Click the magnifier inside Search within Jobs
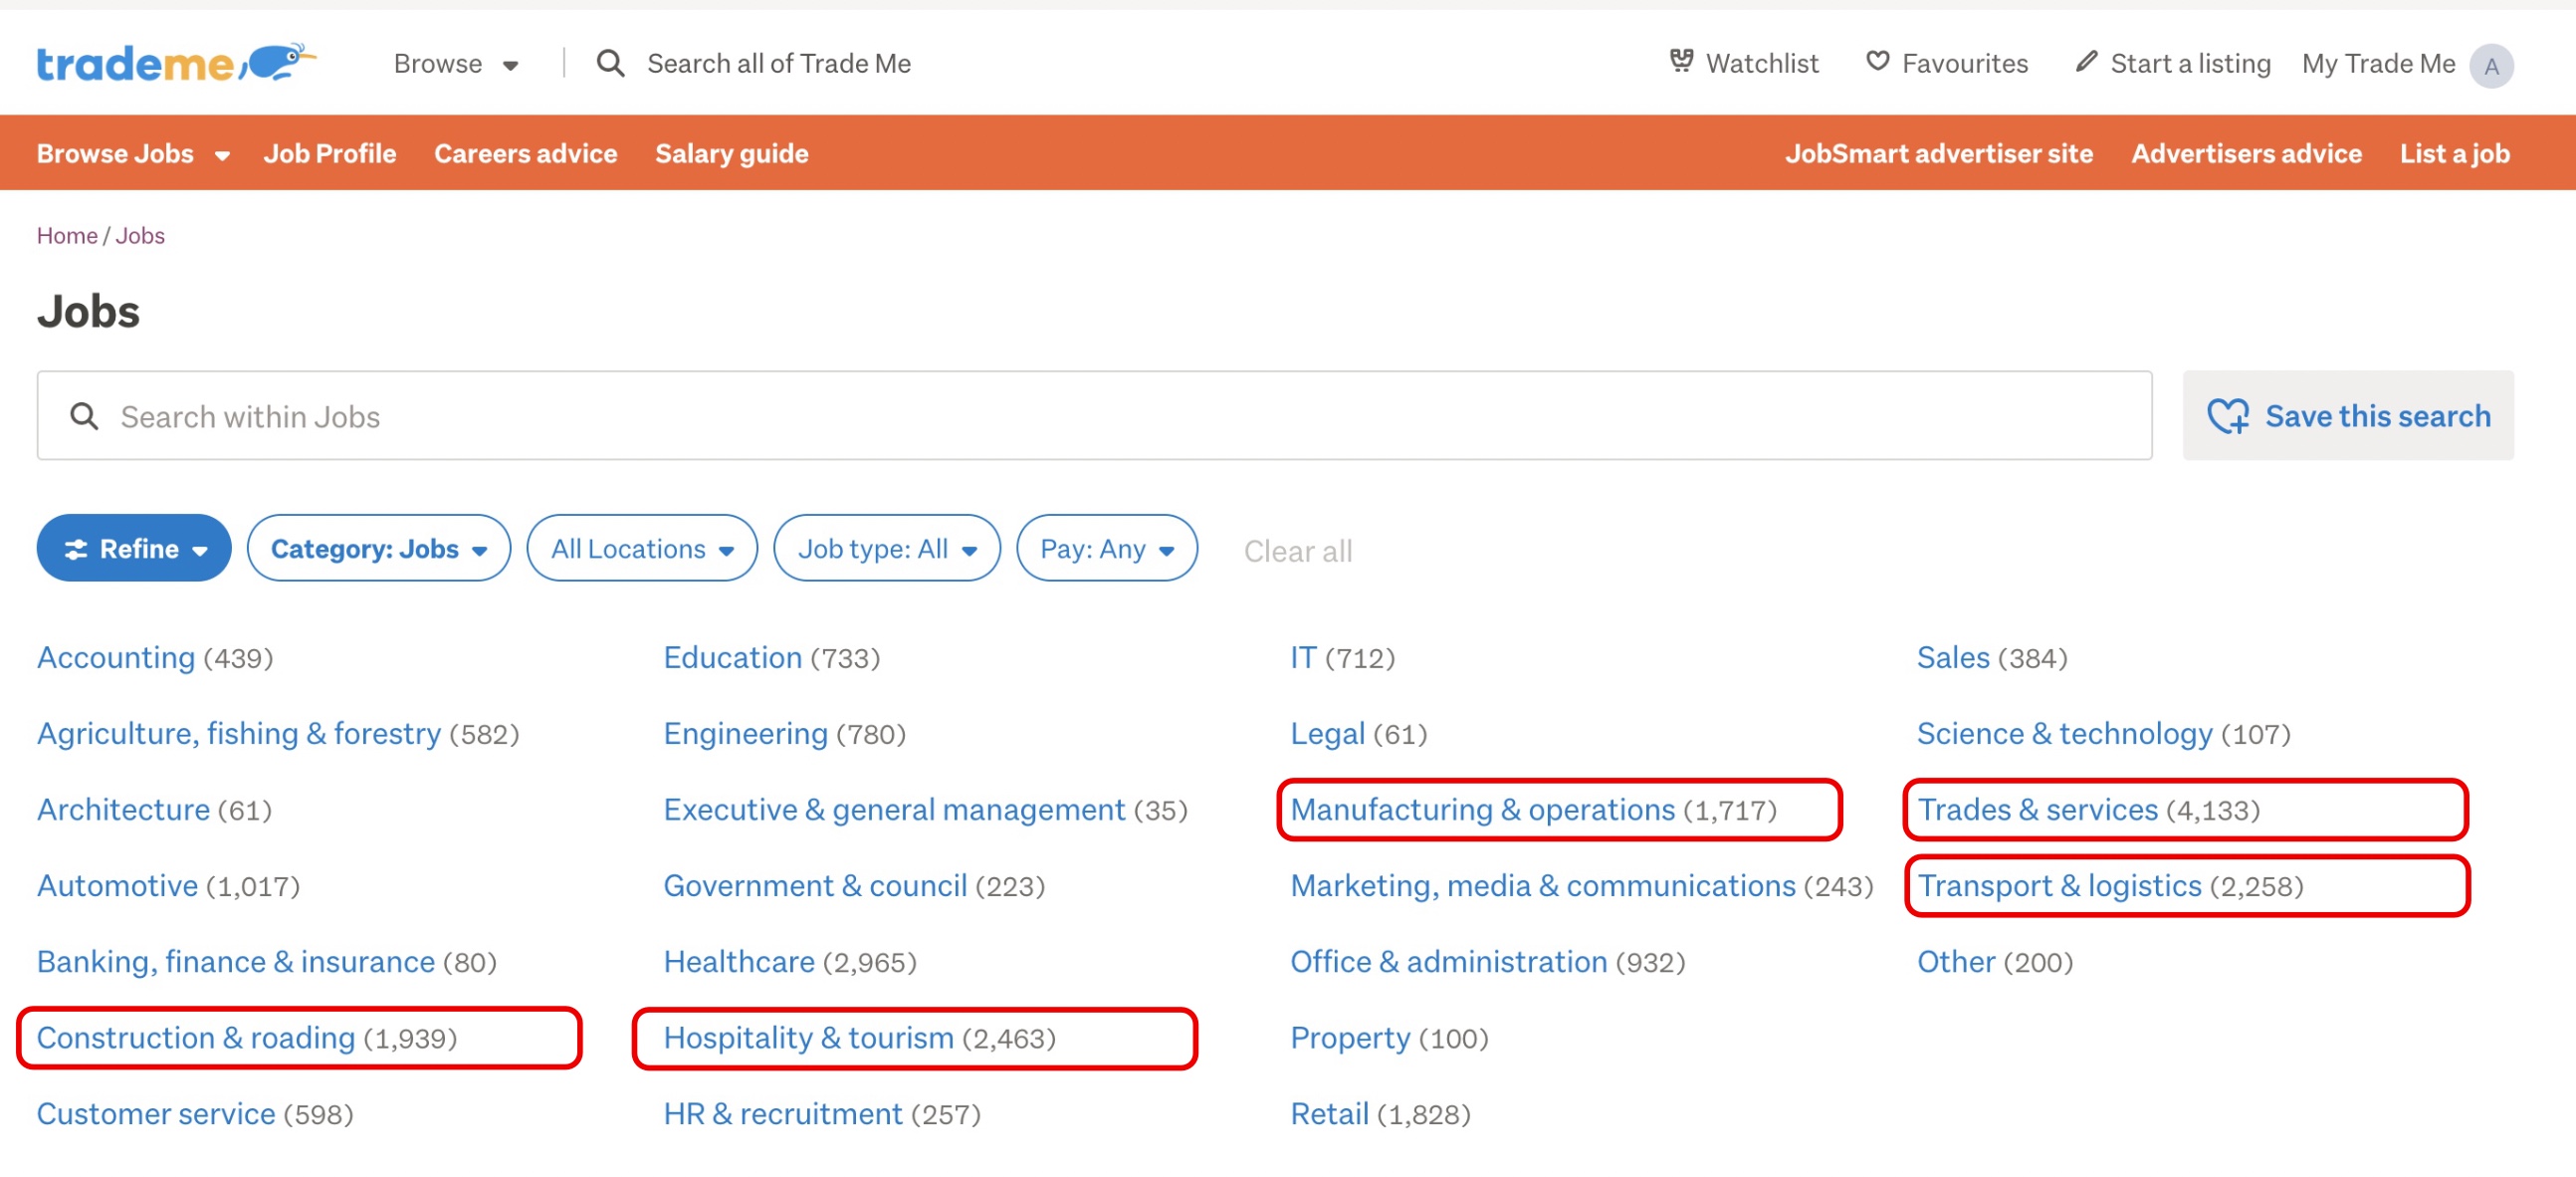Screen dimensions: 2576x1177 pyautogui.click(x=85, y=416)
